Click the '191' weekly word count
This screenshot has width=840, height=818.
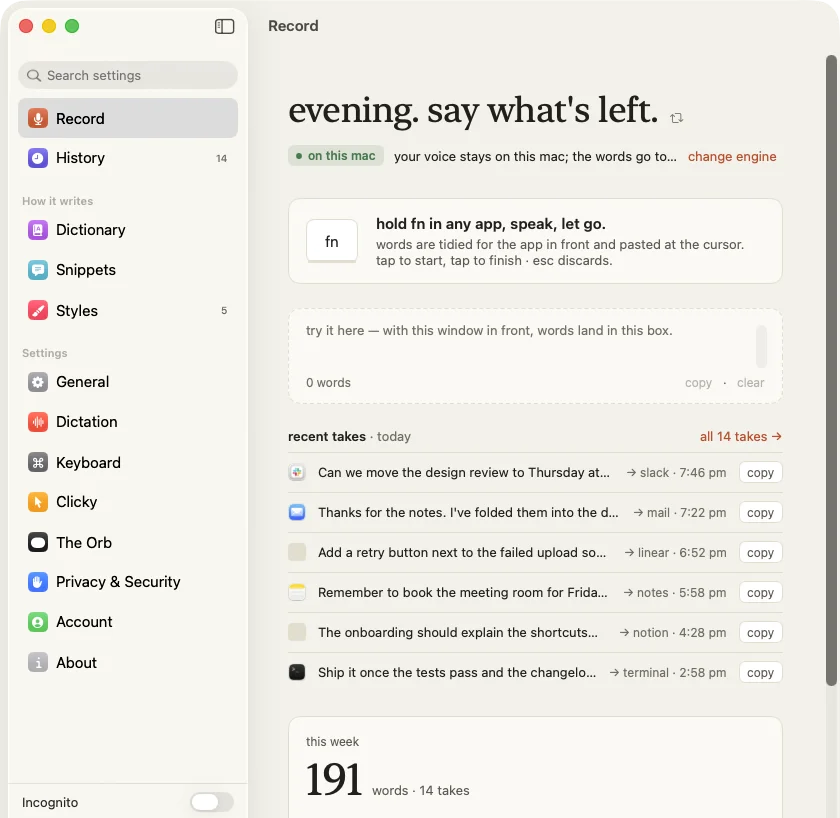tap(334, 779)
